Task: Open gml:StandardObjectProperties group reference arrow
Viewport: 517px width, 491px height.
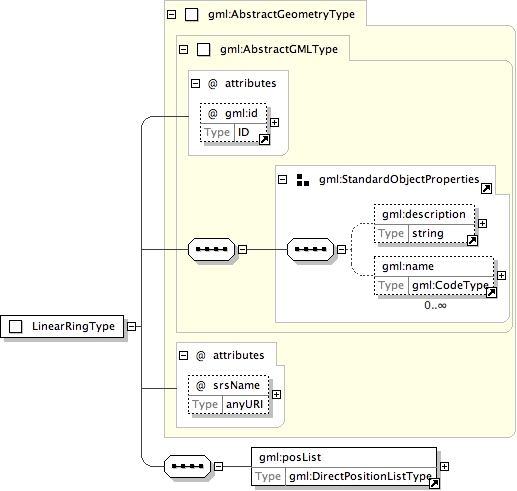Action: [486, 189]
